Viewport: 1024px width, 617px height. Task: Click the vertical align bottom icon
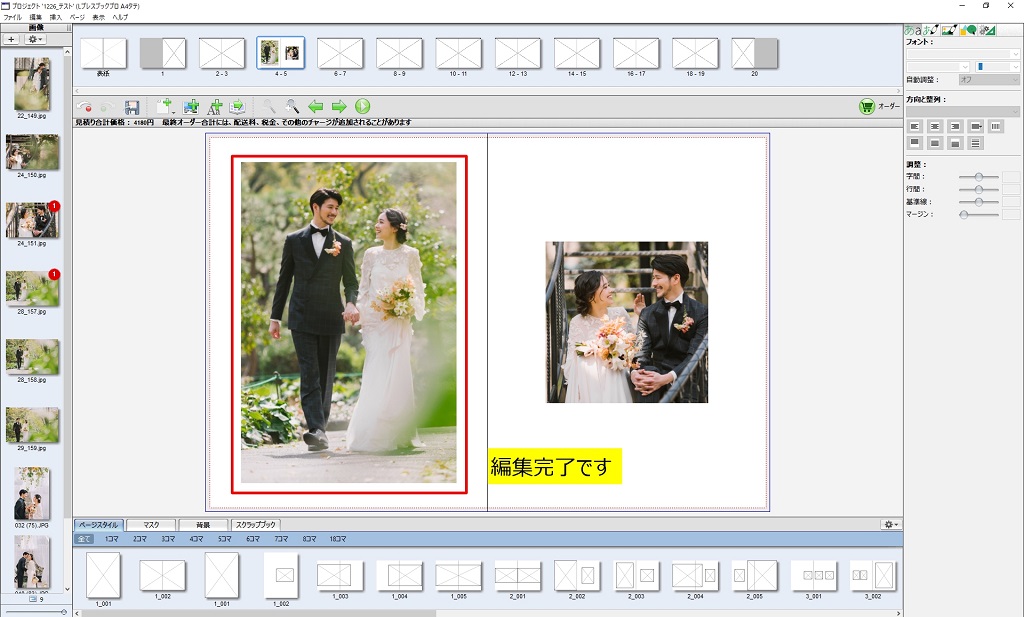pyautogui.click(x=955, y=143)
